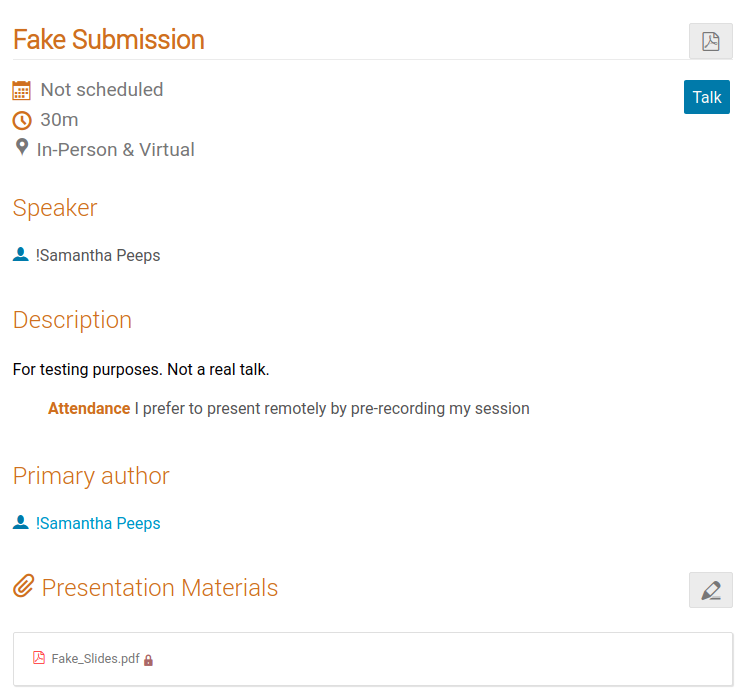Click the primary author person icon
This screenshot has width=744, height=698.
point(20,522)
